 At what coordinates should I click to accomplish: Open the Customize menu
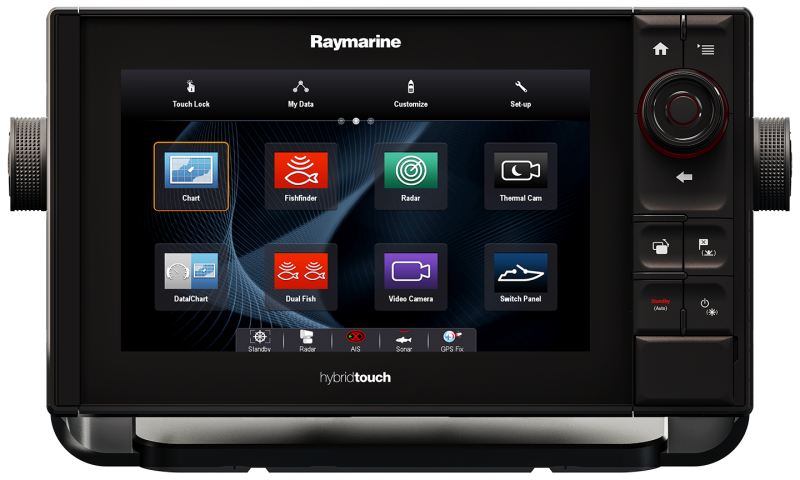coord(411,94)
